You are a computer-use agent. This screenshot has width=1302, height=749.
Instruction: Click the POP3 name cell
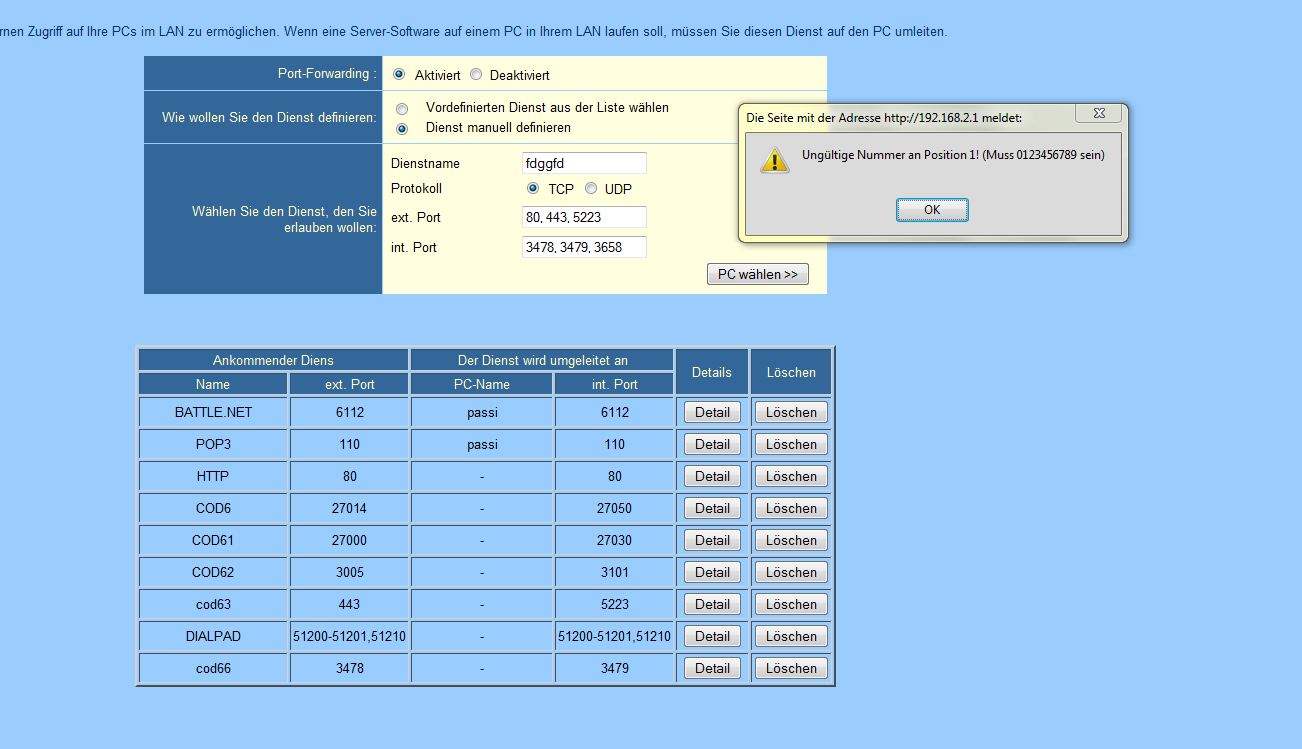pos(213,444)
